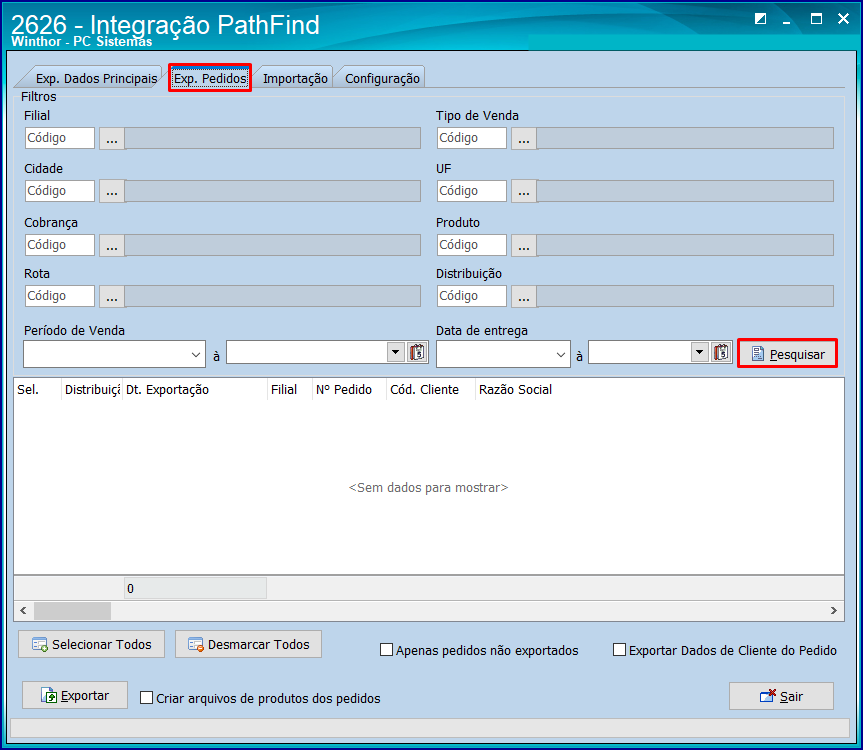Viewport: 863px width, 750px height.
Task: Open Cidade lookup ellipsis button
Action: (x=112, y=191)
